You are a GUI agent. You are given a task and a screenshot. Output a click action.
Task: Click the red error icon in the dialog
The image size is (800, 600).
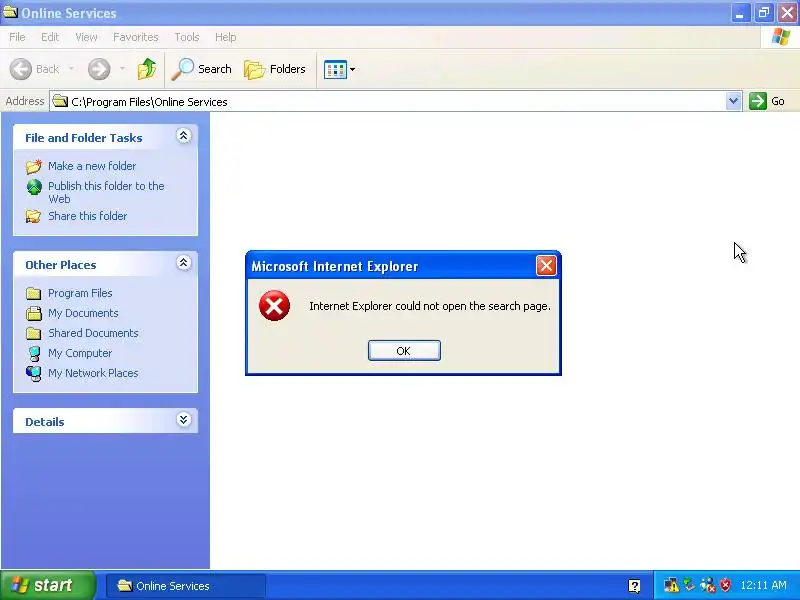pos(274,306)
